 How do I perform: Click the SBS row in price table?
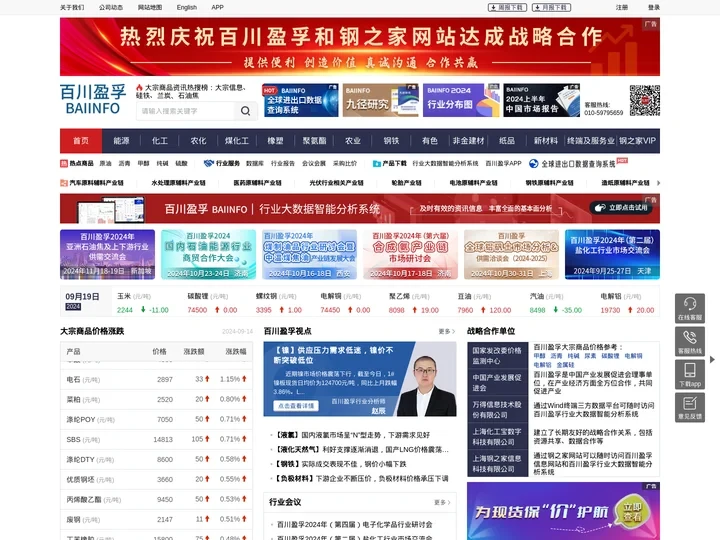pos(156,439)
